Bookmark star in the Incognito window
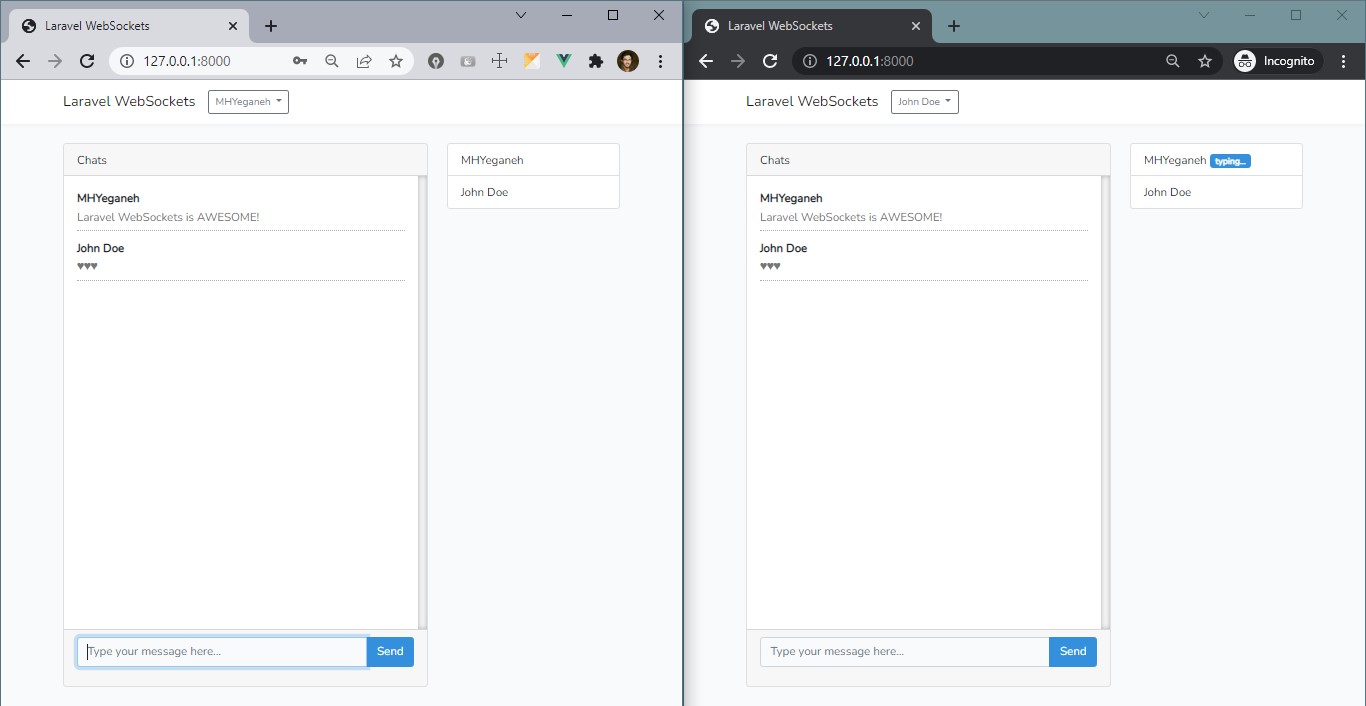The image size is (1366, 706). point(1205,61)
